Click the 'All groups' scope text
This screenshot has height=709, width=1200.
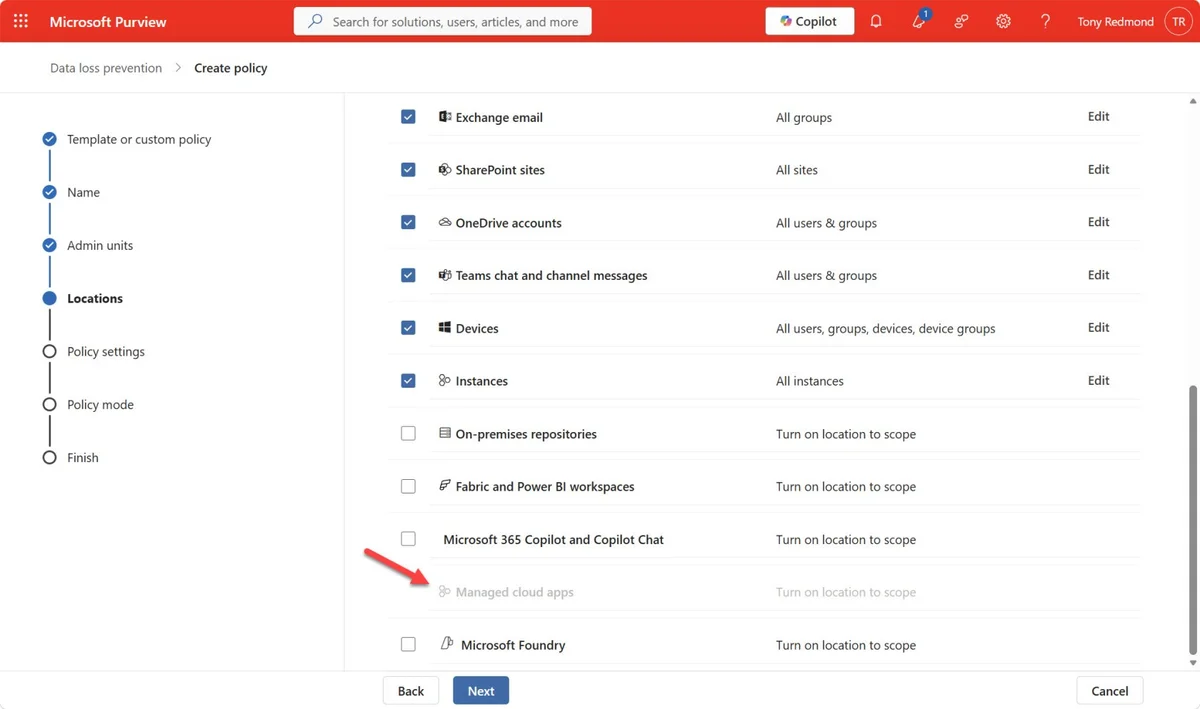[804, 117]
